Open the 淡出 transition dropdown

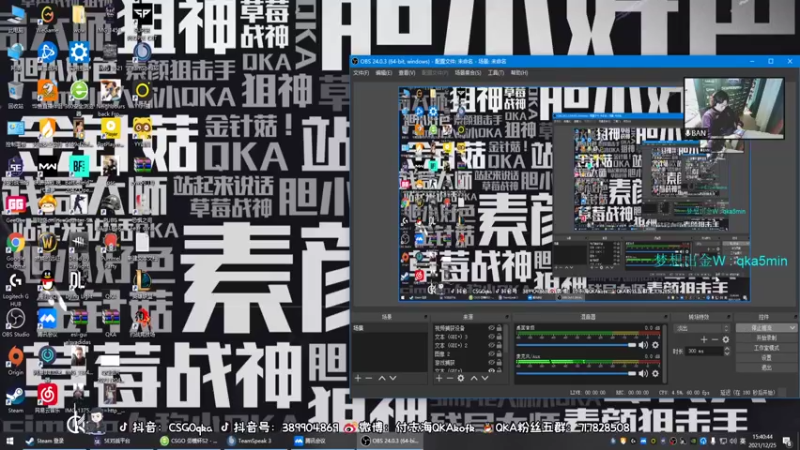[702, 329]
